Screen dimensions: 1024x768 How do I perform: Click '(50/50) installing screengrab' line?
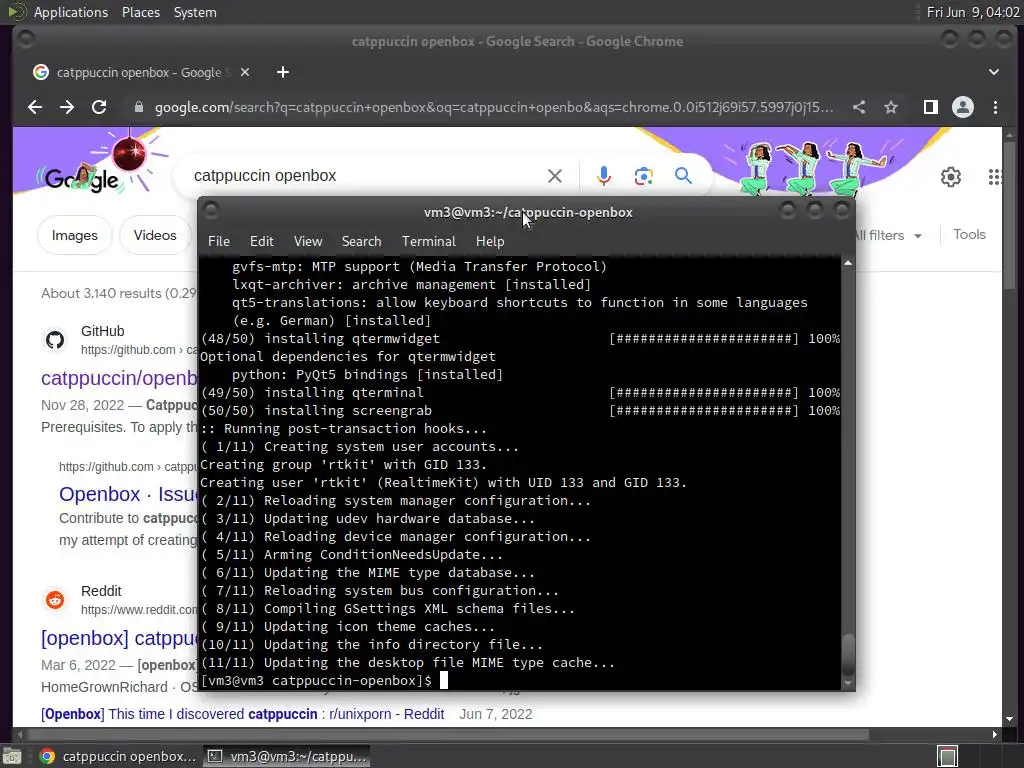[316, 410]
